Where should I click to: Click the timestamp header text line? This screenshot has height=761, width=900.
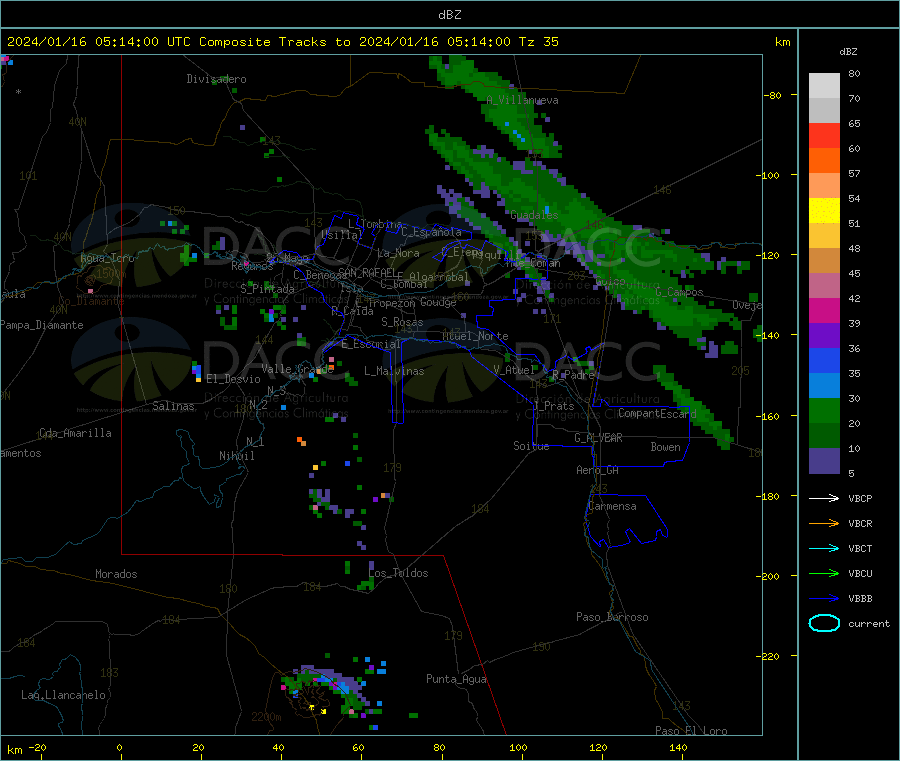282,42
